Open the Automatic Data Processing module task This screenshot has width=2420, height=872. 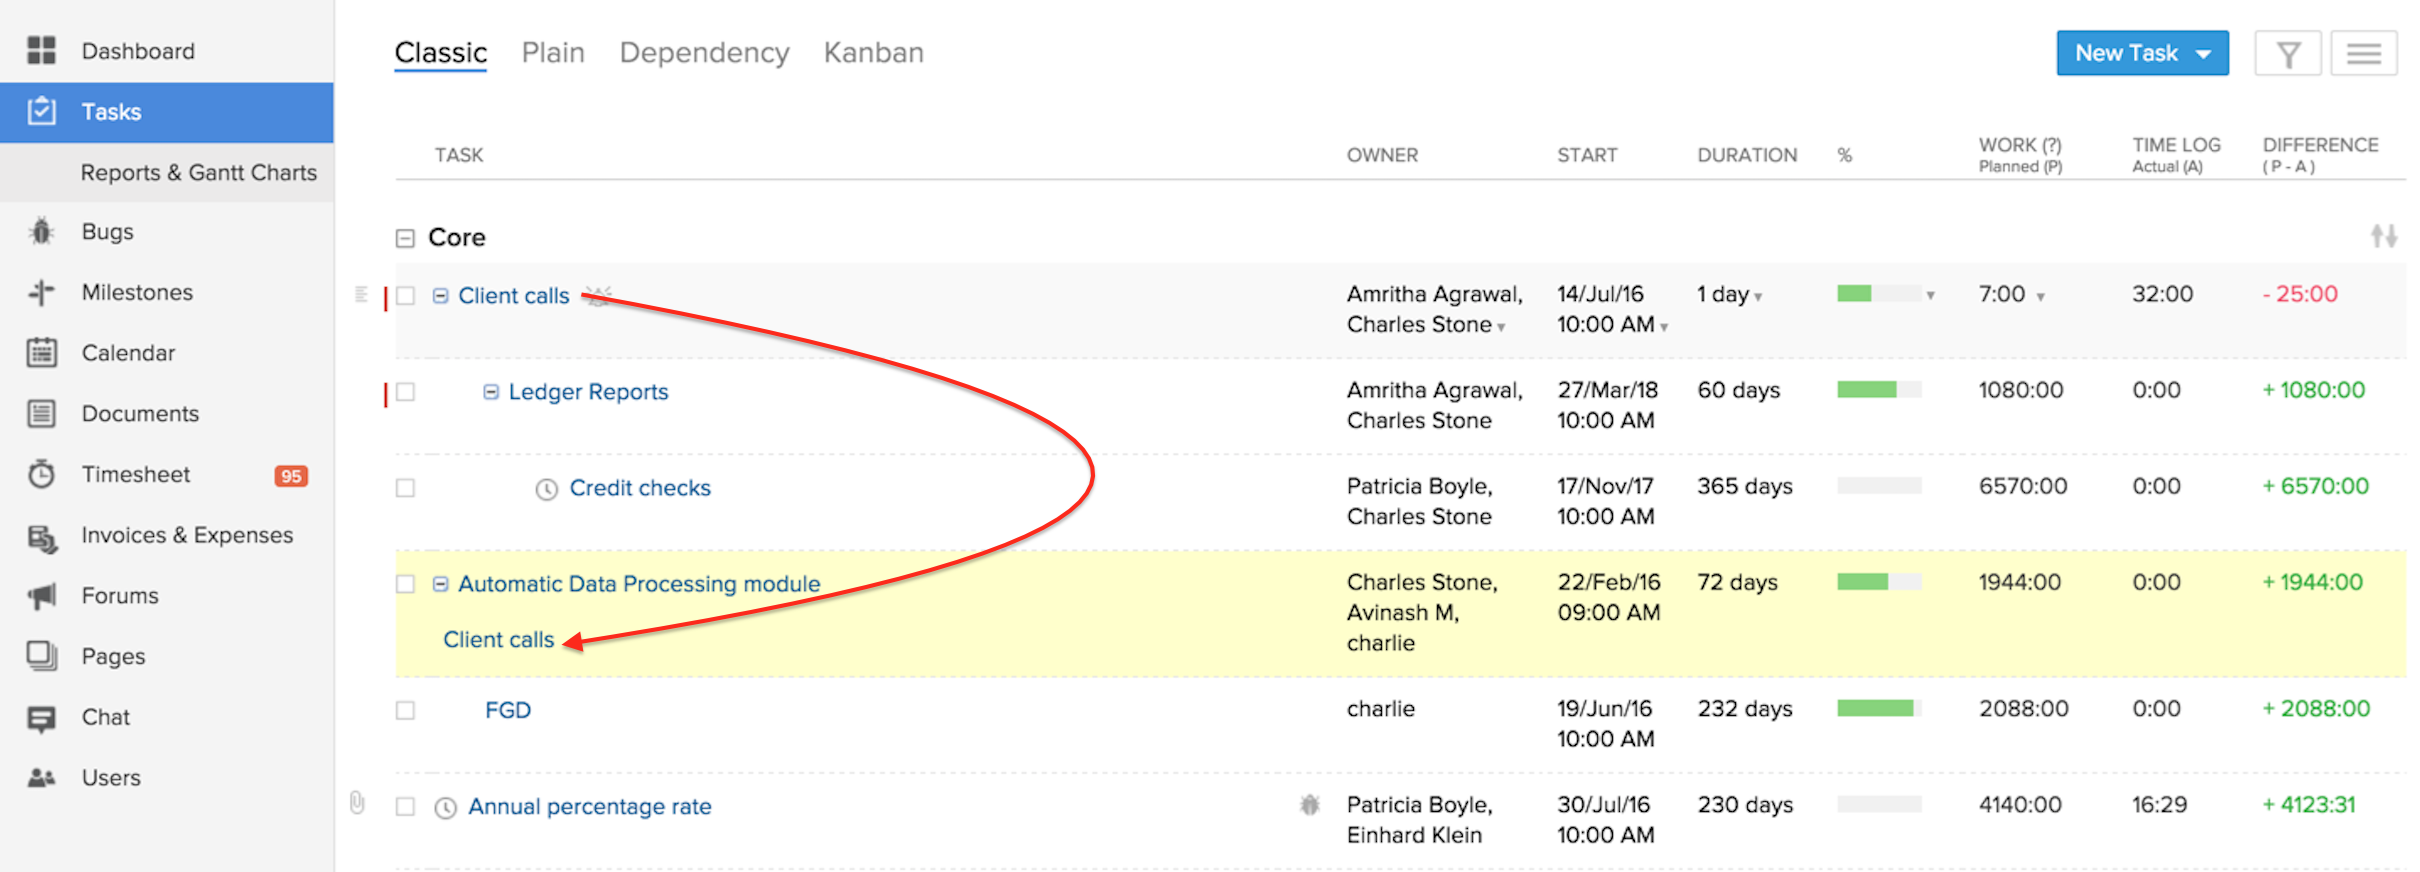(639, 584)
